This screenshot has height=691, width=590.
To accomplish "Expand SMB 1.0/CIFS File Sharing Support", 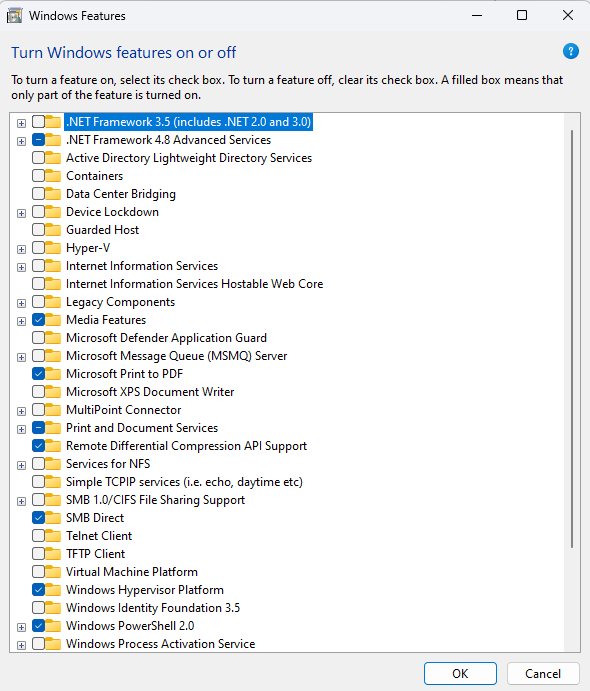I will coord(21,502).
